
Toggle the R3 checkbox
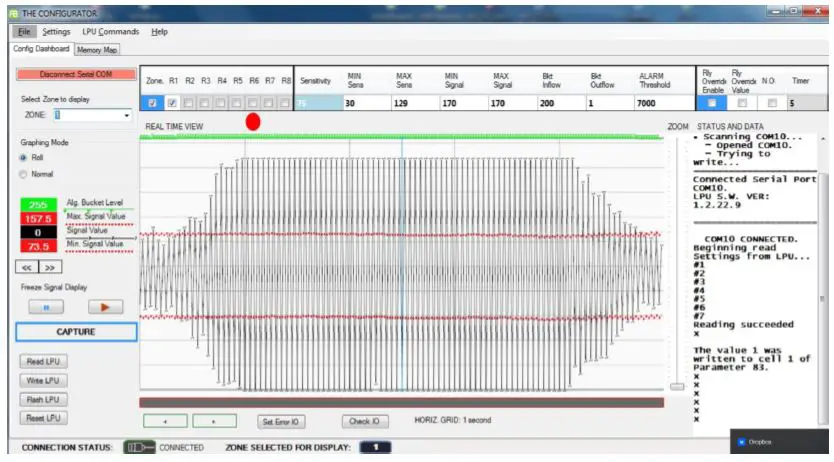coord(204,103)
